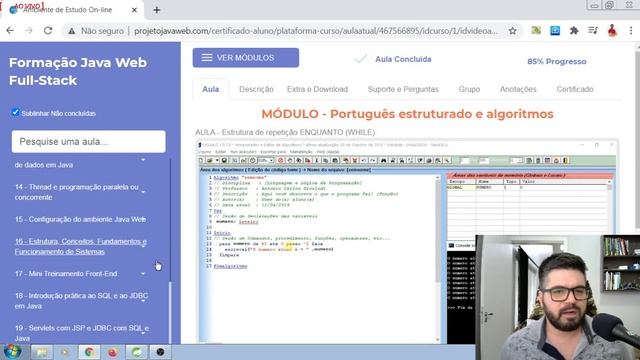This screenshot has width=640, height=360.
Task: Expand the 'de dados em Java' module arrow
Action: 143,160
